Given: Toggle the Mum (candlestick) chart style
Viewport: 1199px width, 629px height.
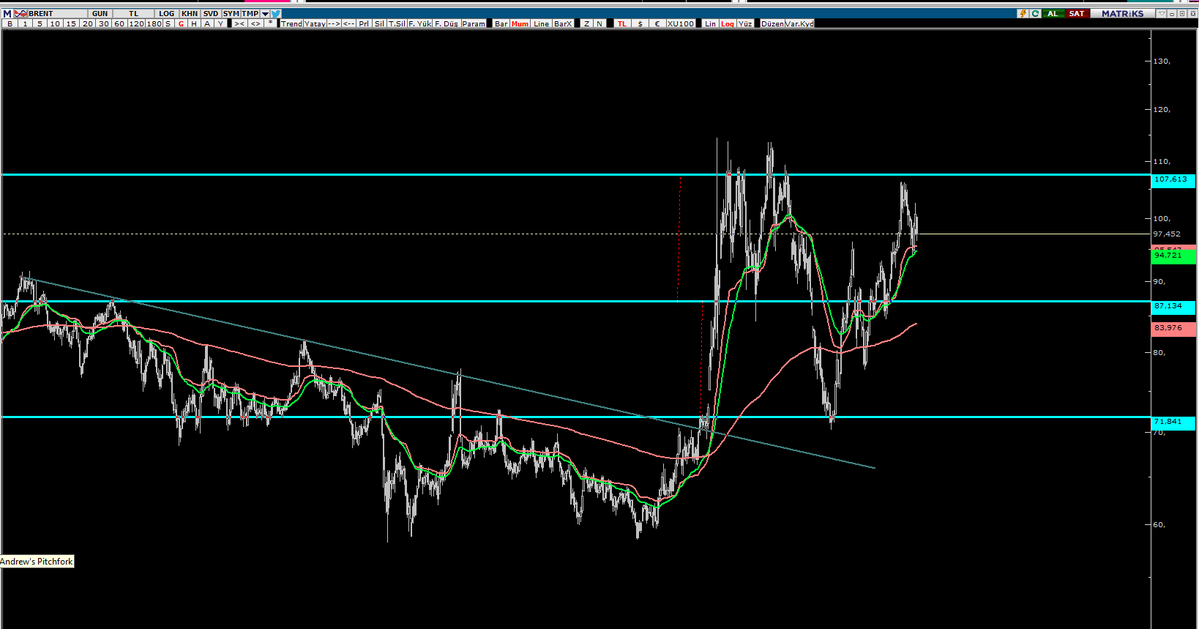Looking at the screenshot, I should pyautogui.click(x=520, y=24).
